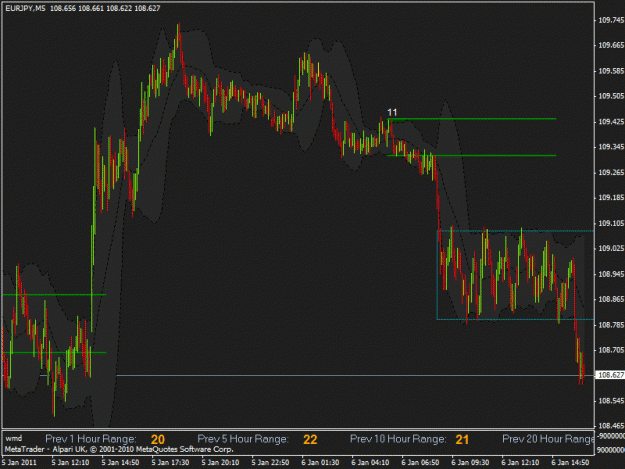Viewport: 625px width, 469px height.
Task: Click the 6 Jan 14:50 time label
Action: coord(570,463)
